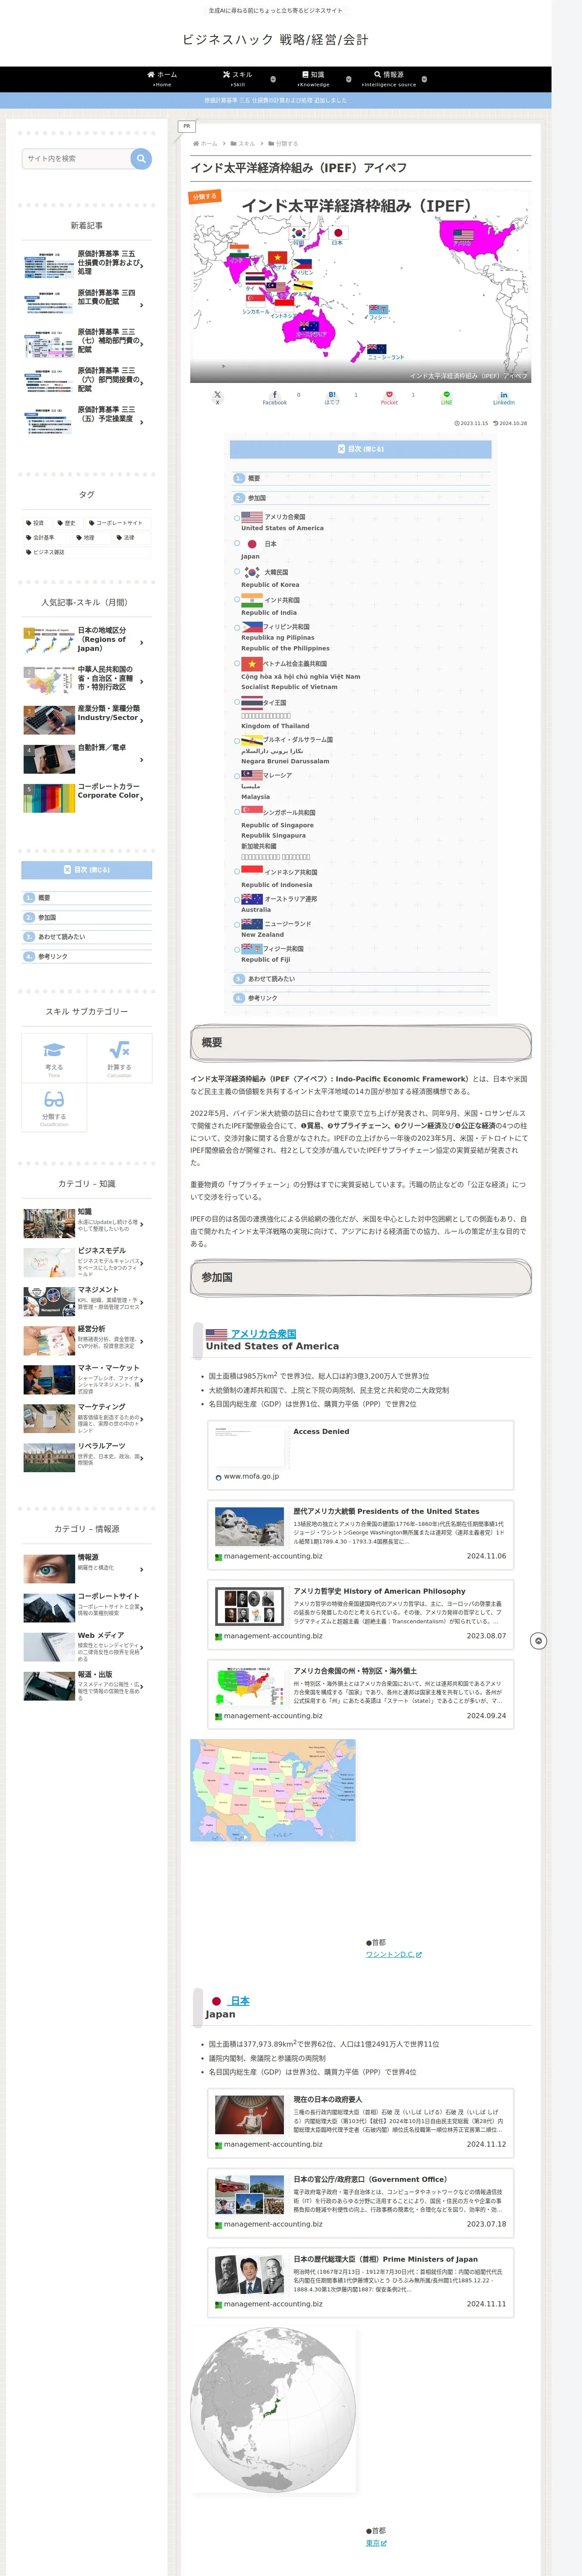Image resolution: width=582 pixels, height=2576 pixels.
Task: Click the site title ビジネスハック 戦略/経営/会計
Action: (275, 40)
